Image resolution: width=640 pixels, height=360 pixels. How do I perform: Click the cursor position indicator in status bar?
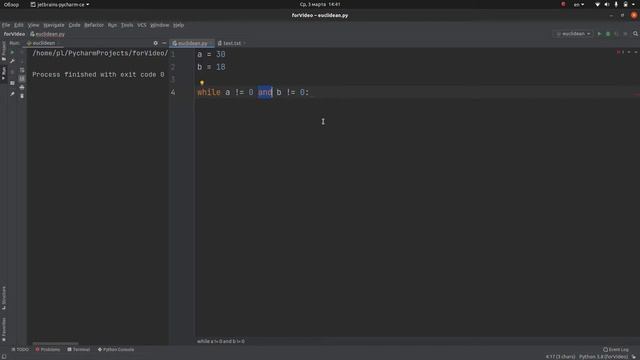pyautogui.click(x=560, y=357)
